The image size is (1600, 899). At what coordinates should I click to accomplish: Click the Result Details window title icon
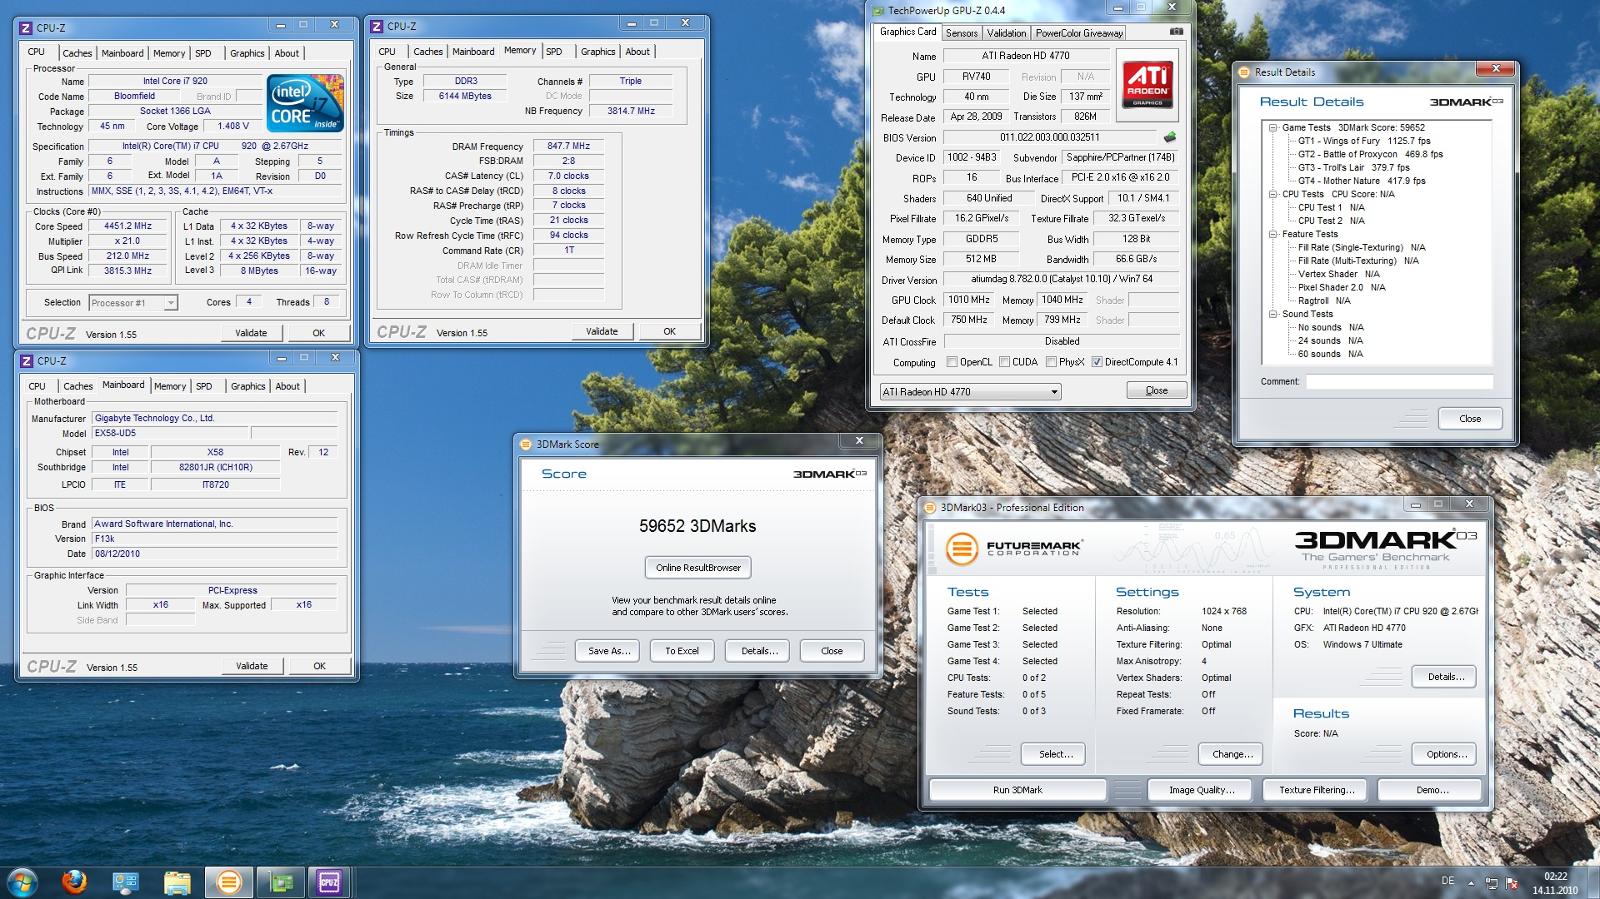tap(1245, 72)
